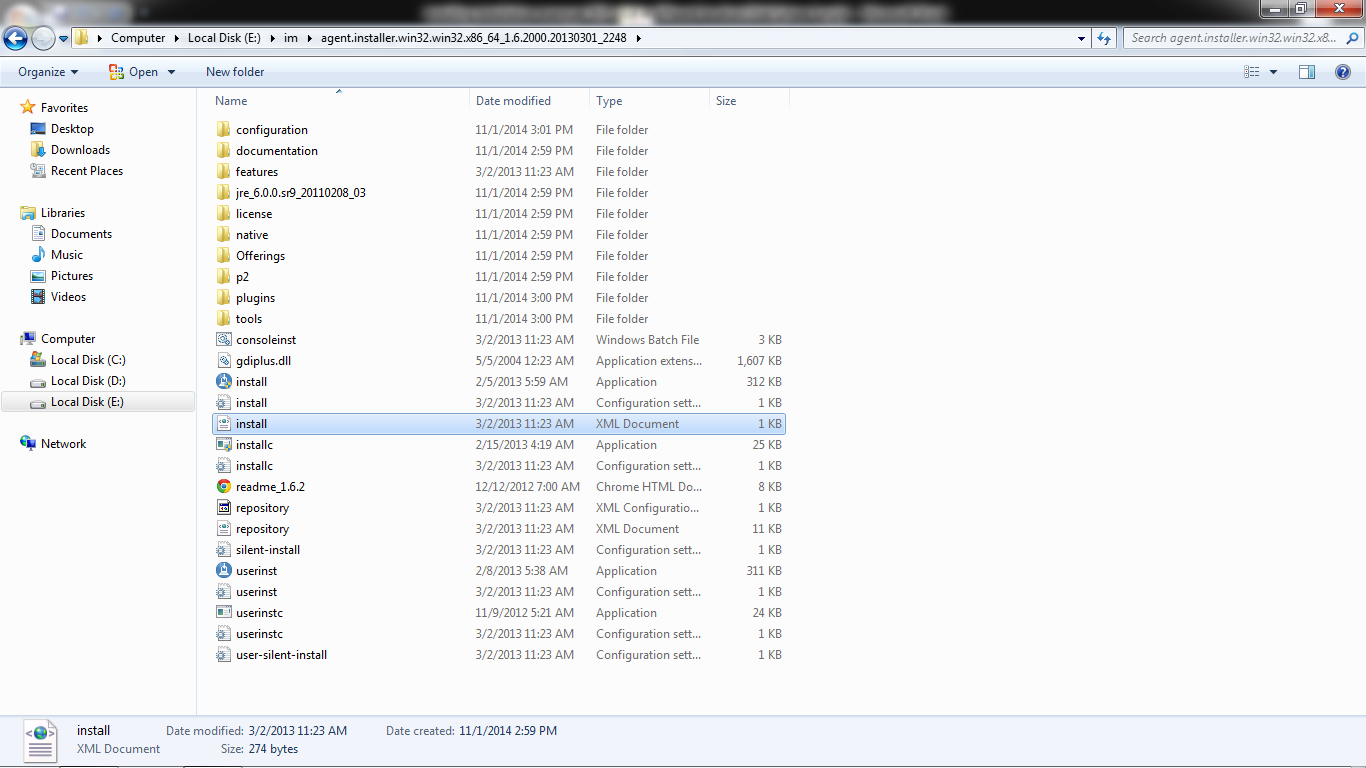Click the New folder button
The width and height of the screenshot is (1366, 768).
tap(235, 71)
